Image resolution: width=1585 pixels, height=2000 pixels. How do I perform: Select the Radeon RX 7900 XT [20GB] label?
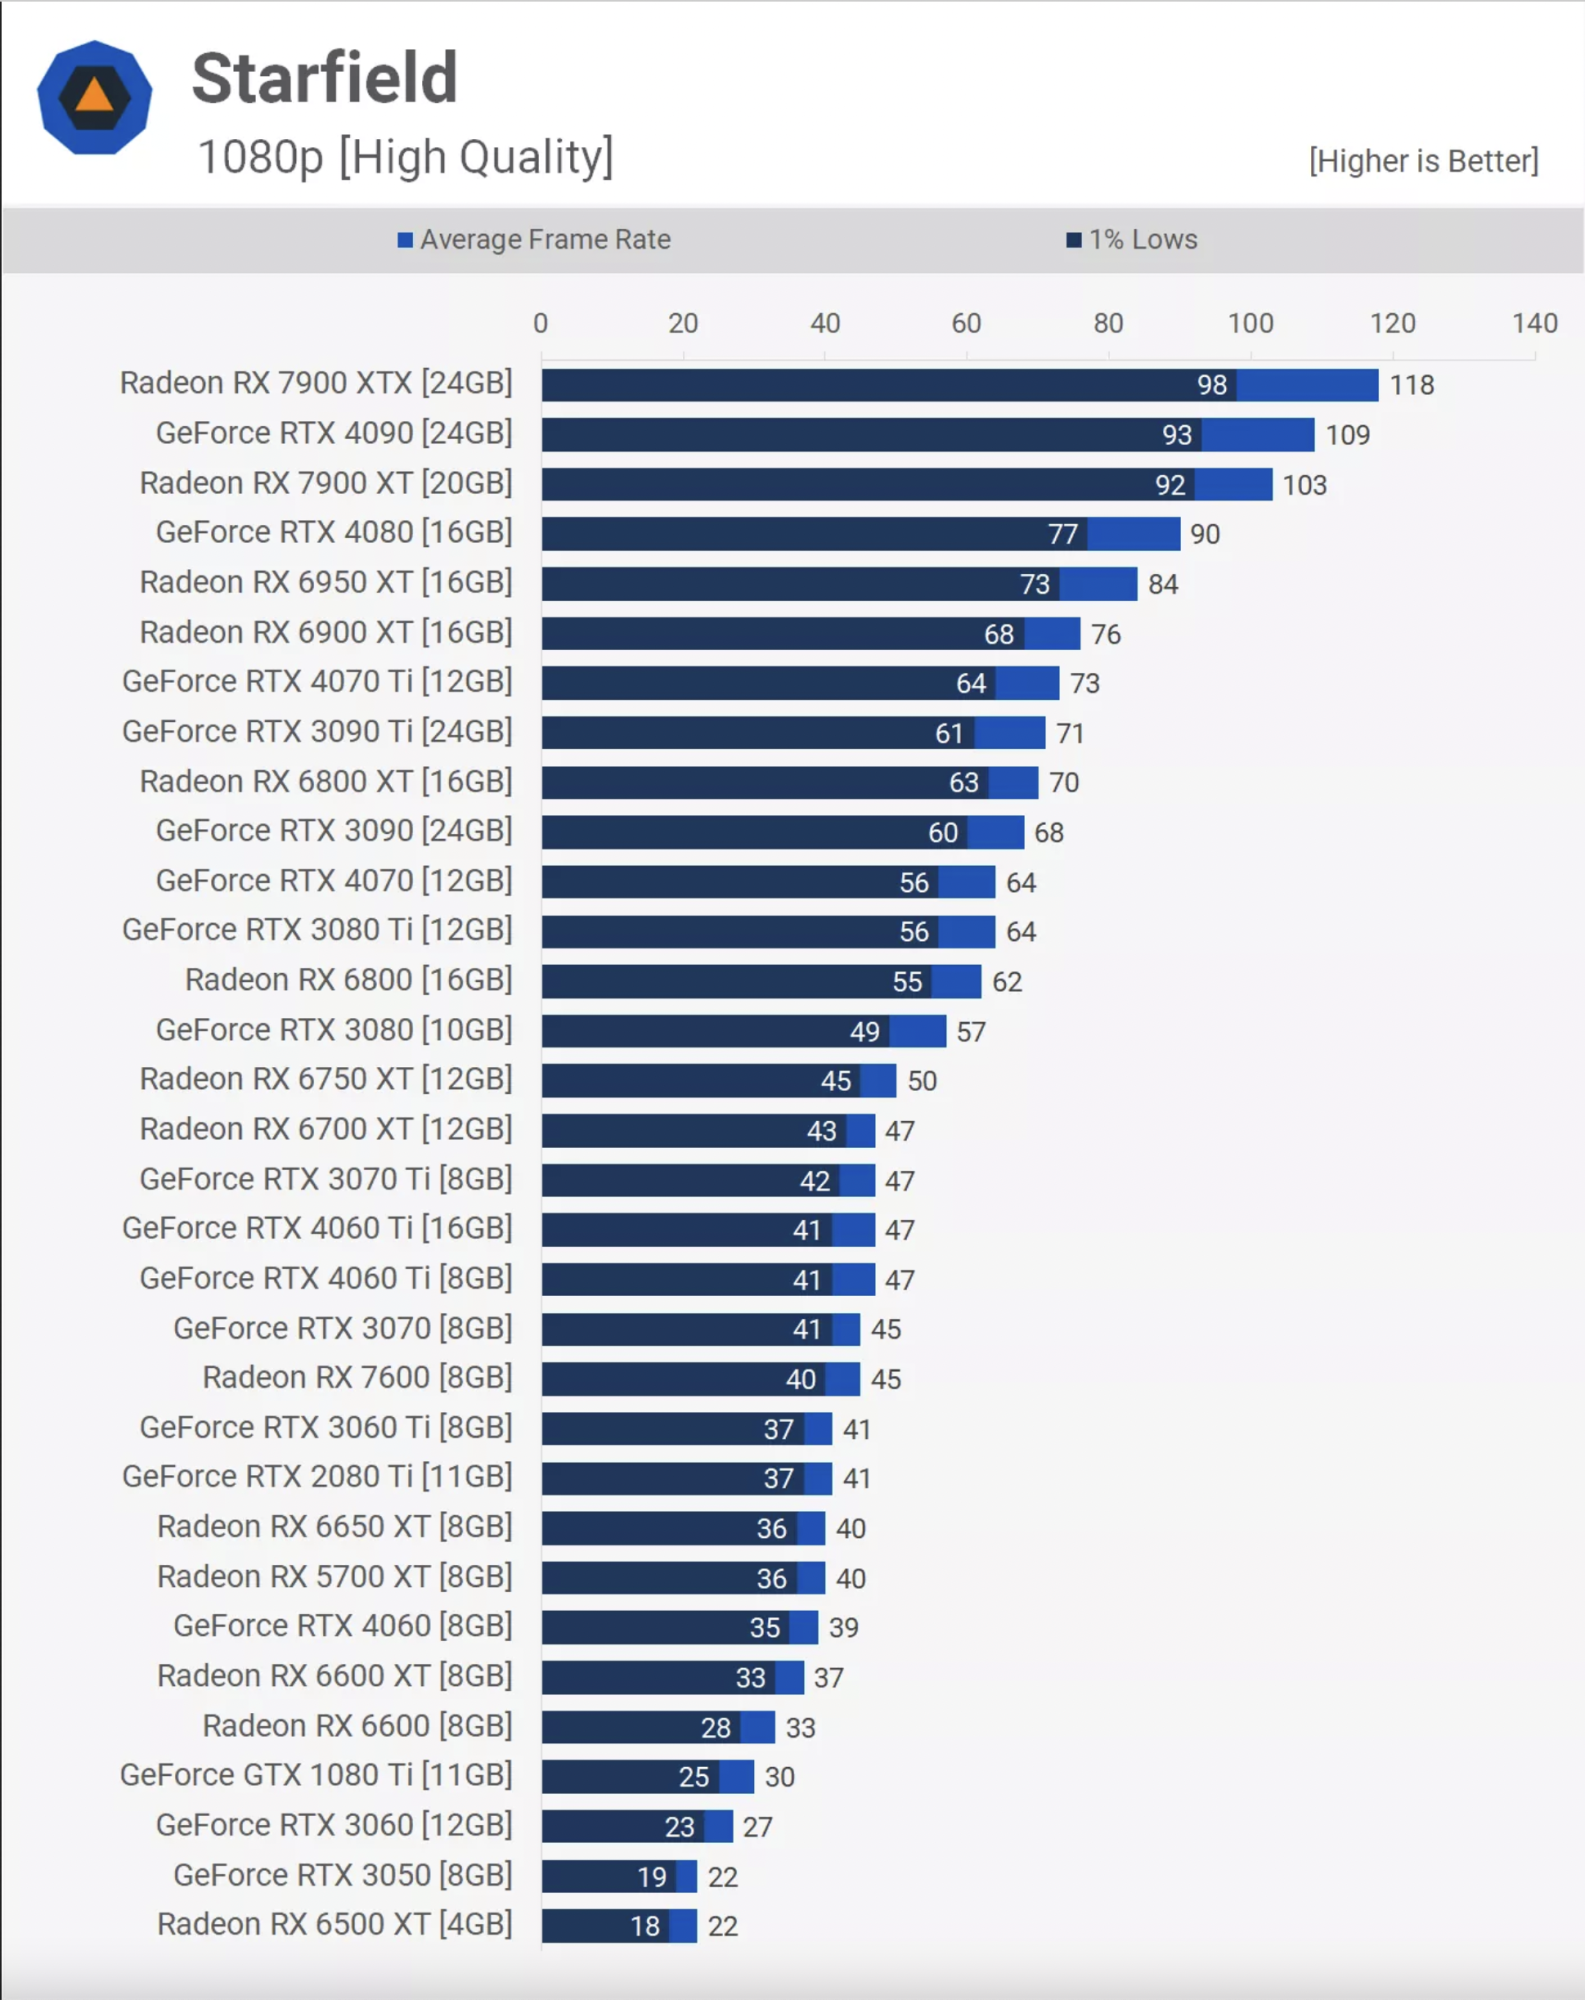pos(326,483)
